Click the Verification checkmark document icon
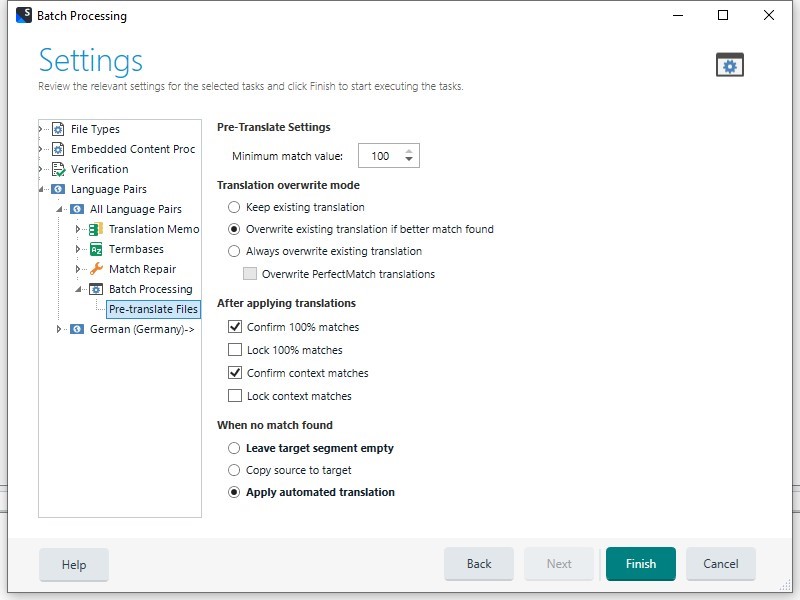This screenshot has height=600, width=800. click(x=58, y=169)
